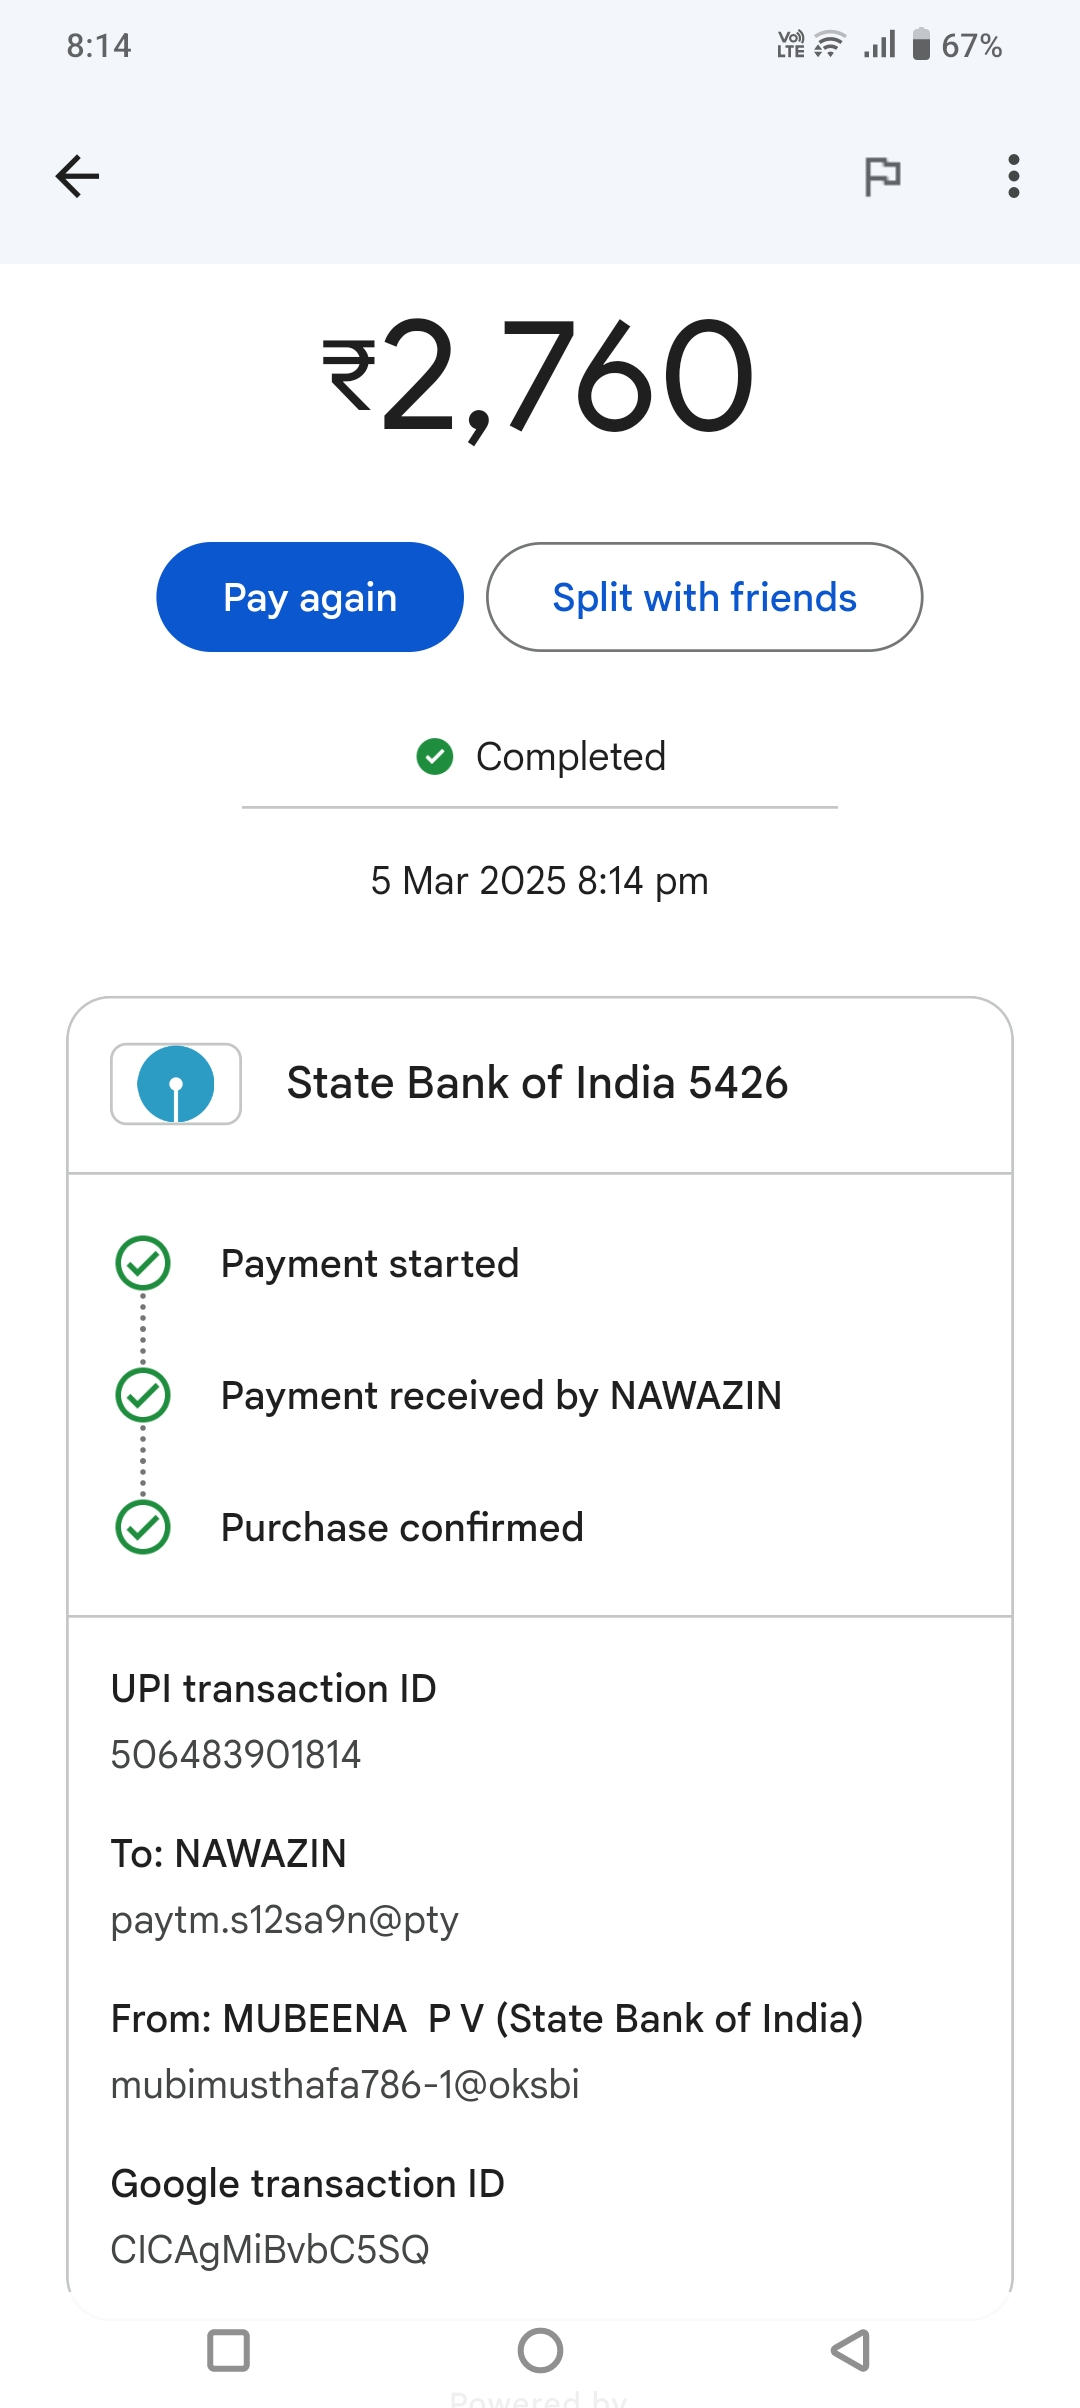Open the three-dot overflow menu
Image resolution: width=1080 pixels, height=2408 pixels.
(1013, 177)
